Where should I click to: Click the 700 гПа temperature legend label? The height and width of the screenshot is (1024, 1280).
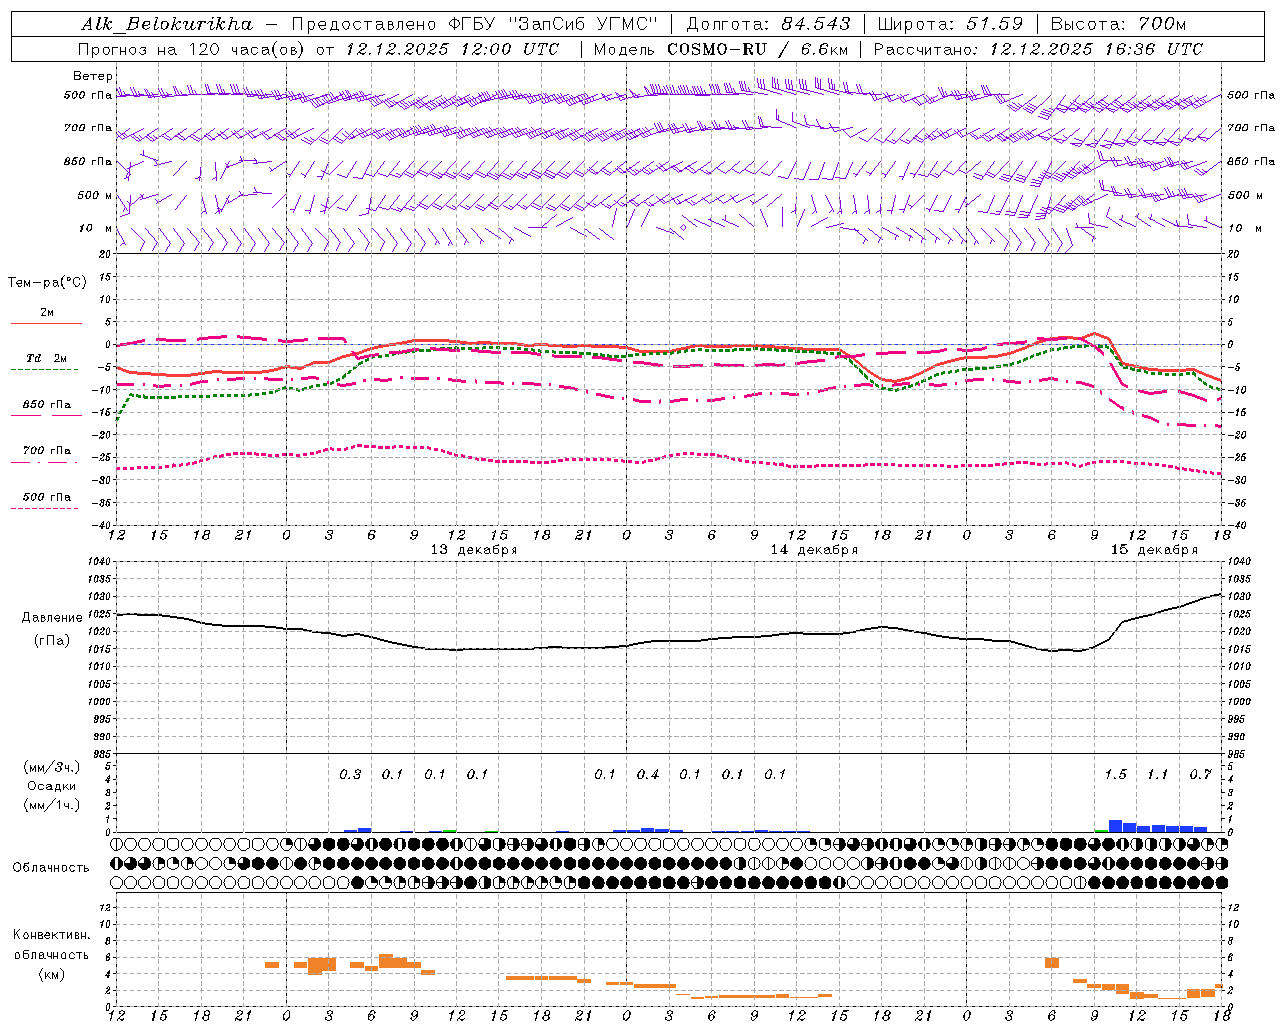tap(47, 451)
